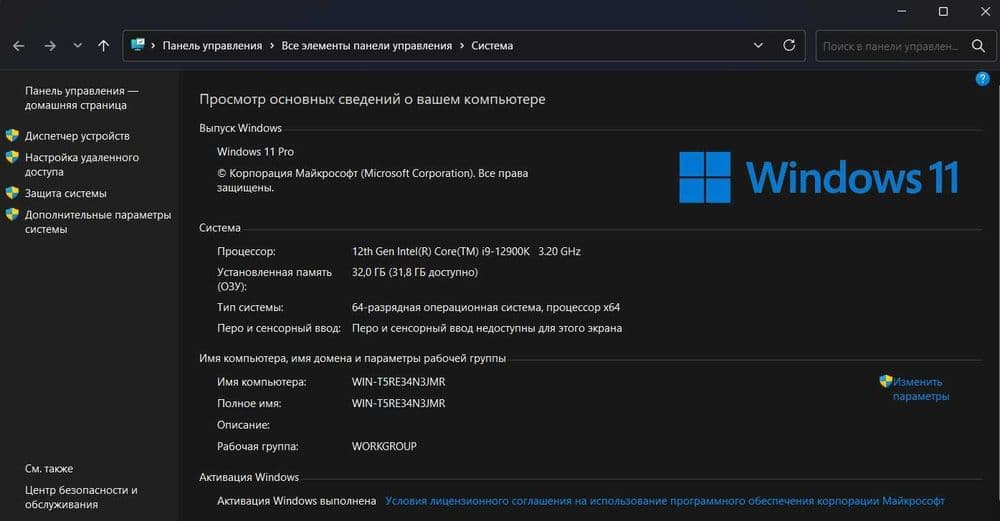This screenshot has height=521, width=1000.
Task: Open help with the blue question mark icon
Action: click(983, 78)
